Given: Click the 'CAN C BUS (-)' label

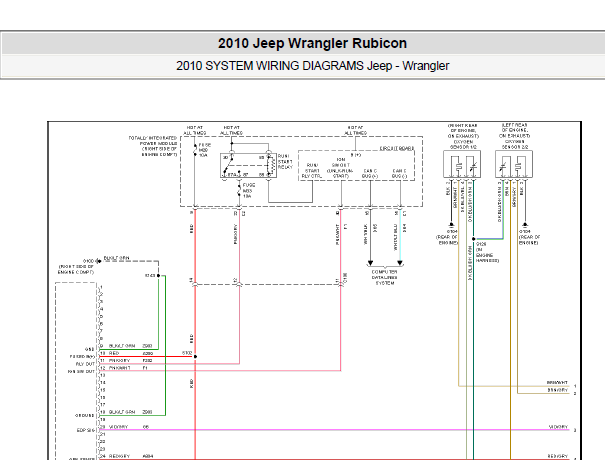Looking at the screenshot, I should pos(399,174).
